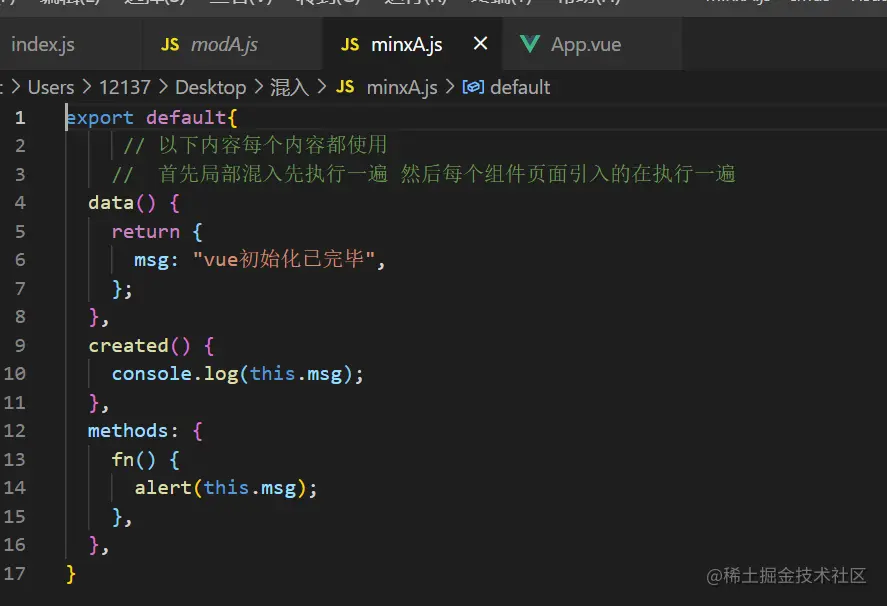887x606 pixels.
Task: Click the chevron before Desktop breadcrumb
Action: point(163,87)
